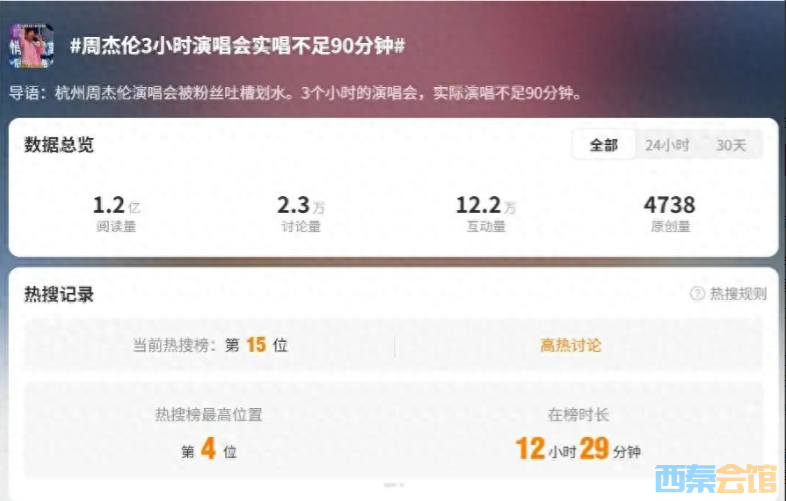Click the 热搜记录 section heading

click(59, 294)
